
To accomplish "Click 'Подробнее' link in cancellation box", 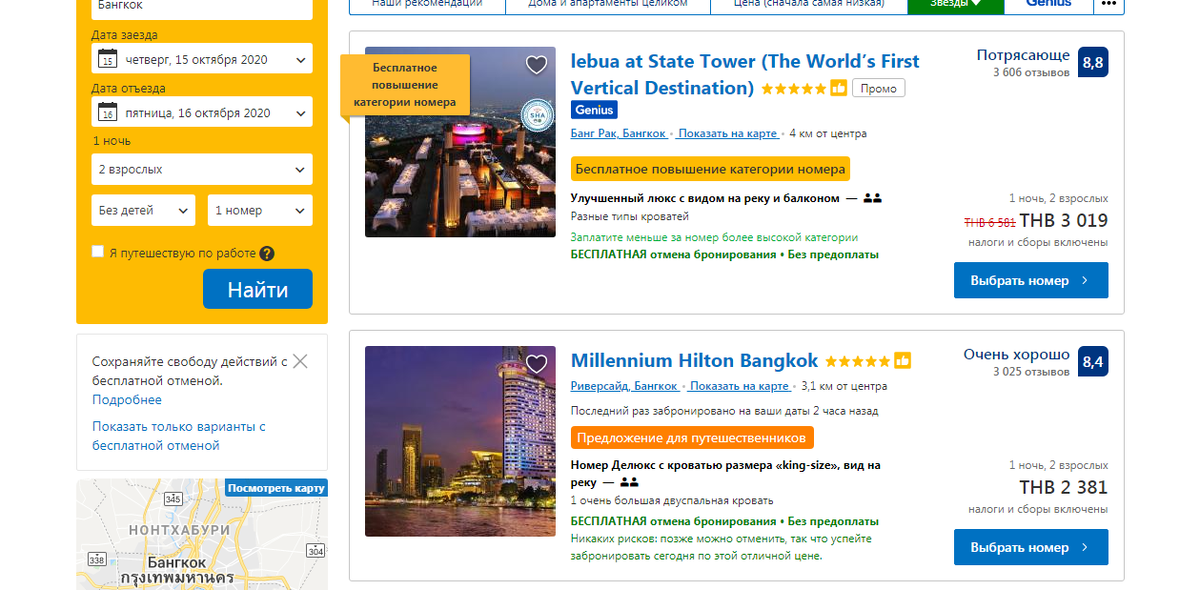I will click(127, 400).
